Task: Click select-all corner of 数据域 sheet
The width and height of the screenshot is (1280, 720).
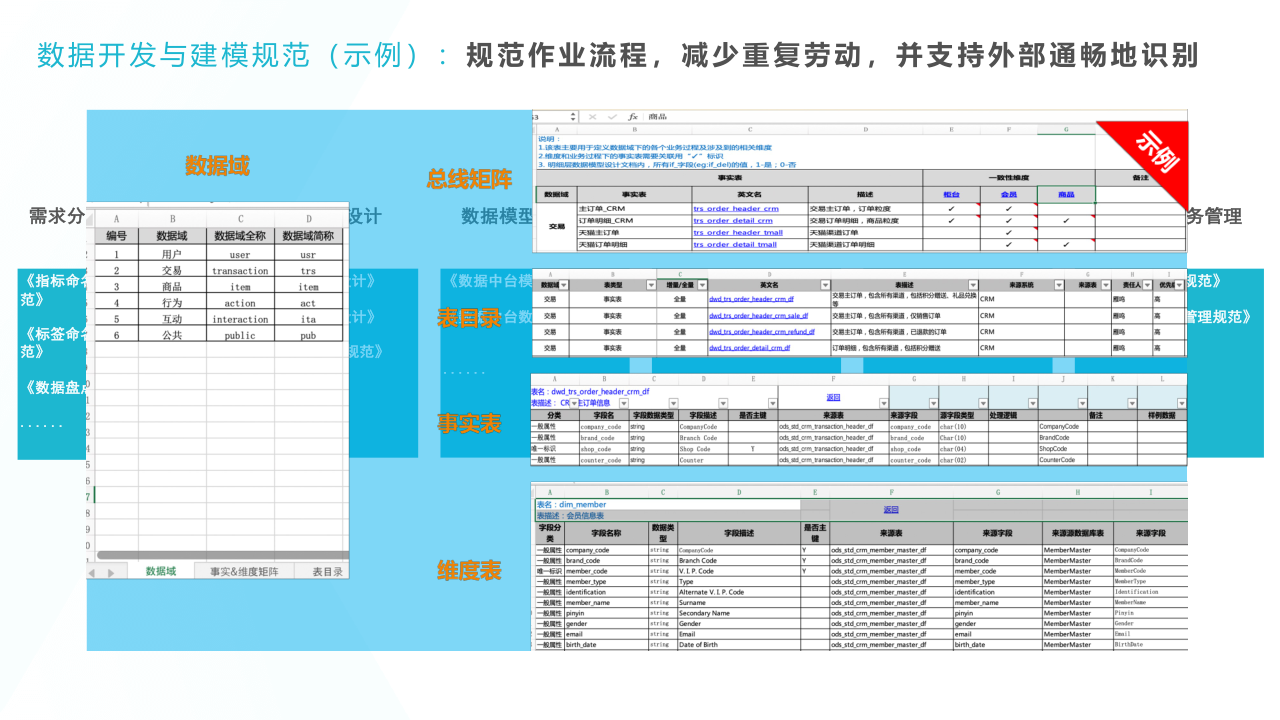Action: tap(91, 218)
